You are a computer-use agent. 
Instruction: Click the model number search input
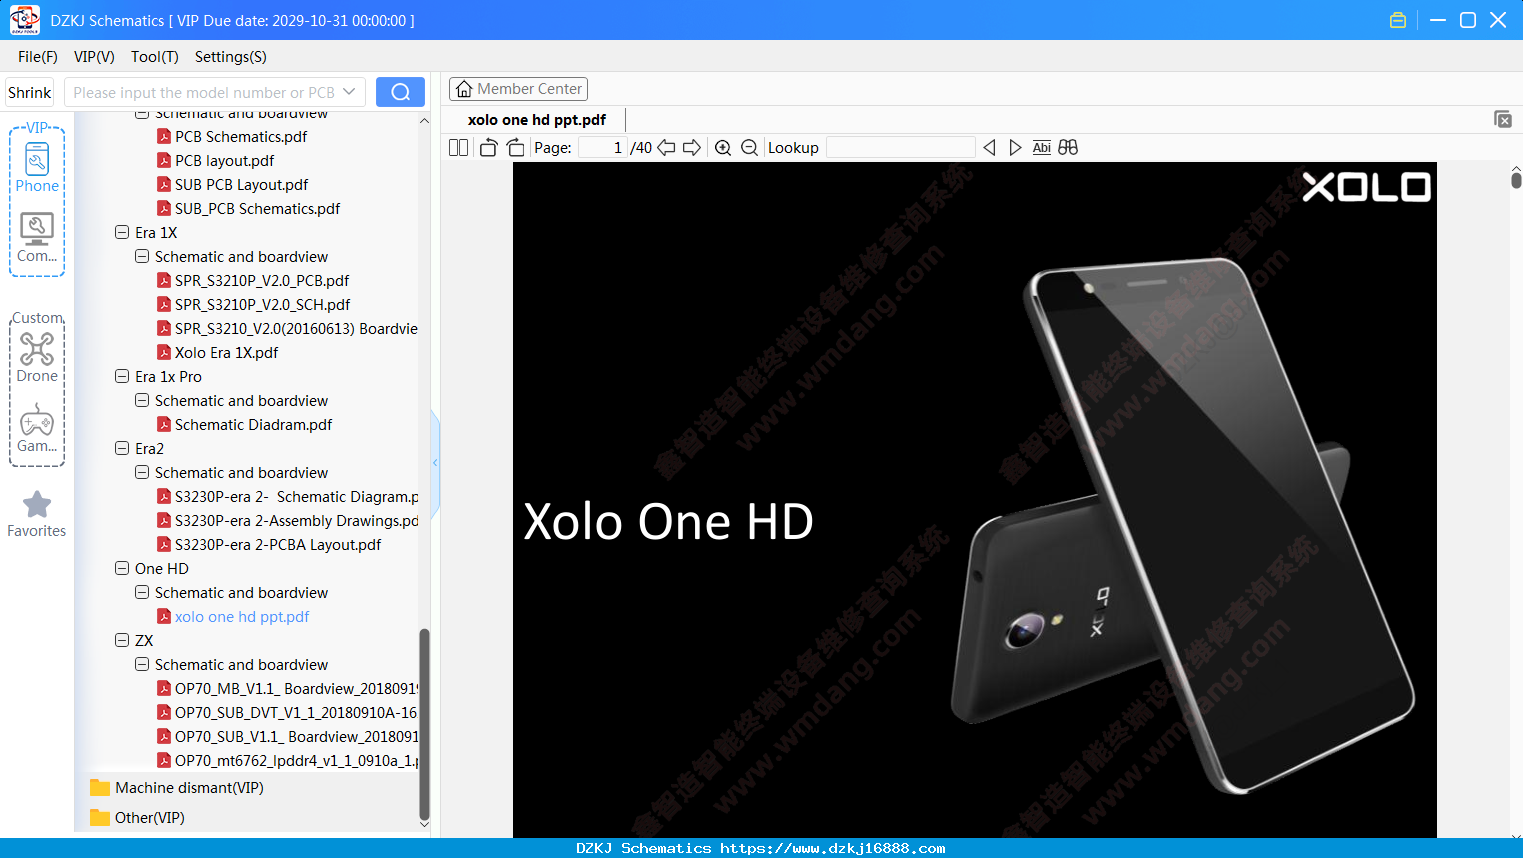tap(203, 92)
